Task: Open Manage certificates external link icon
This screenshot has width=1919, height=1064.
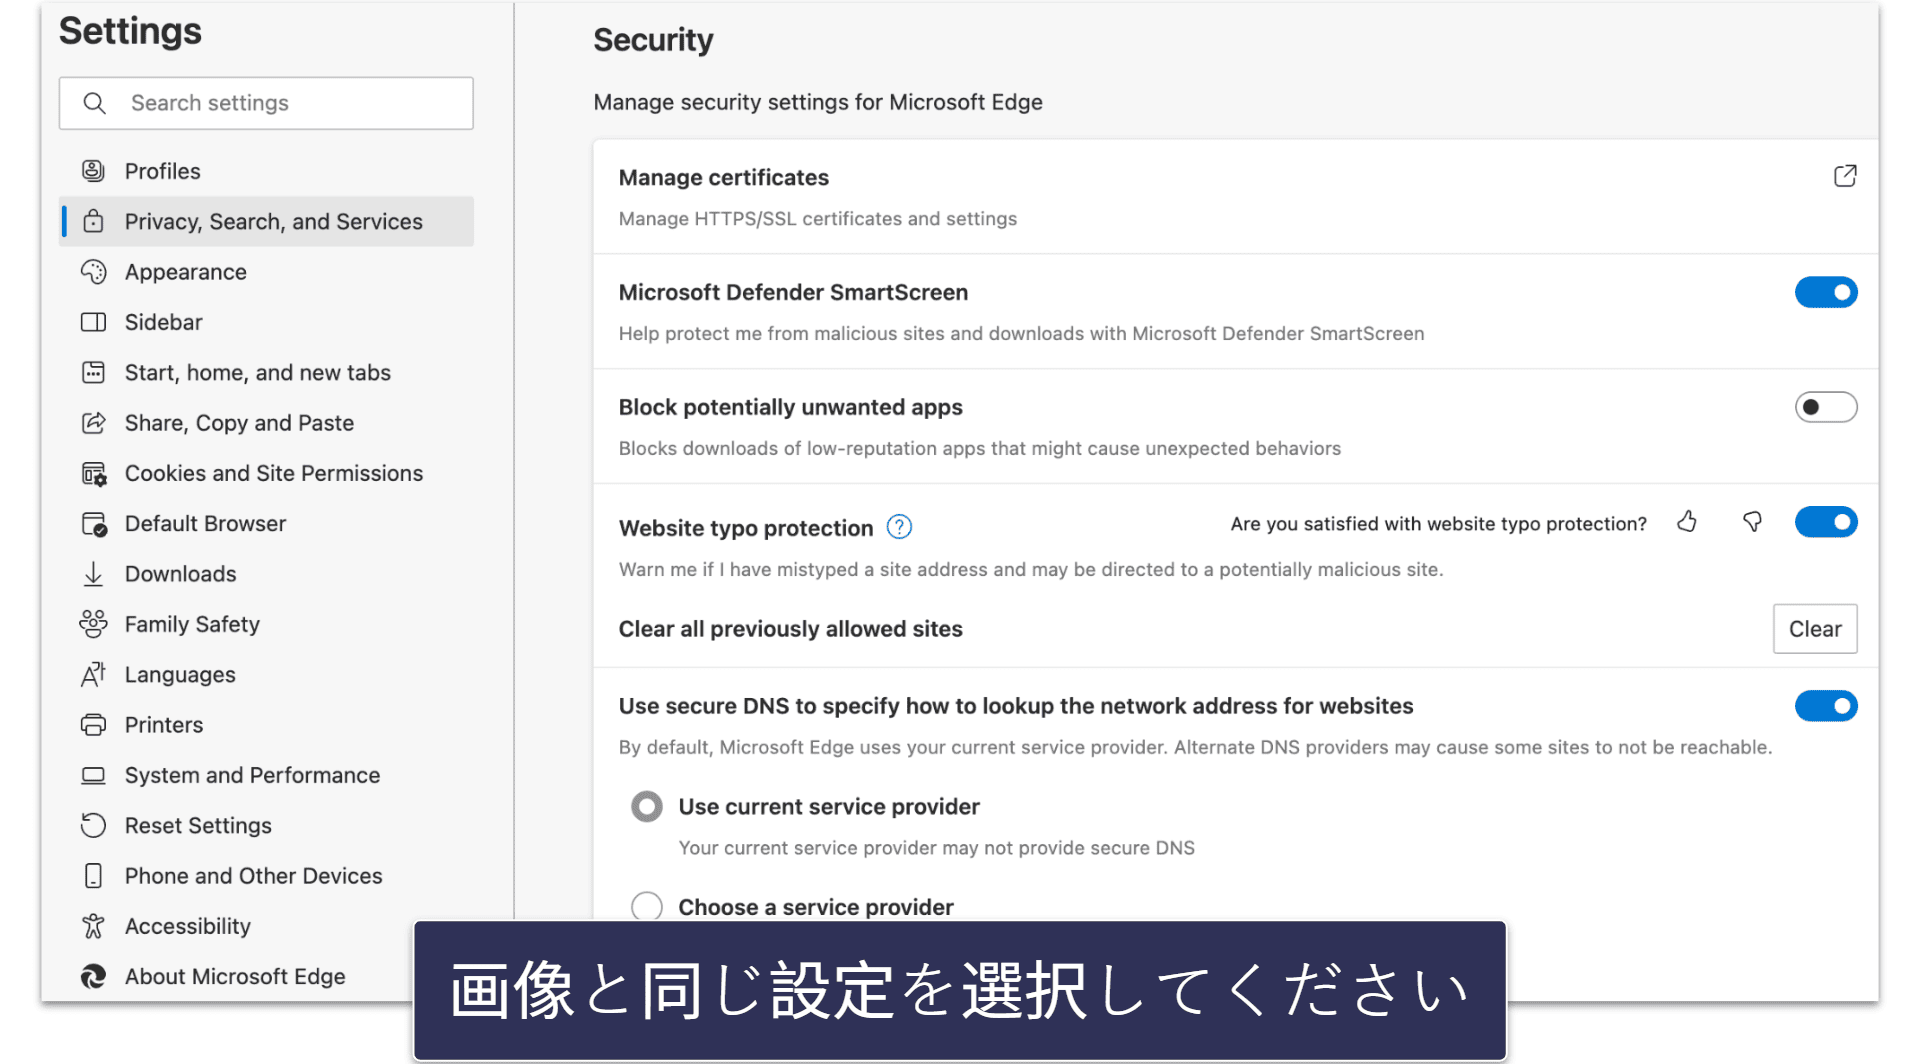Action: tap(1845, 176)
